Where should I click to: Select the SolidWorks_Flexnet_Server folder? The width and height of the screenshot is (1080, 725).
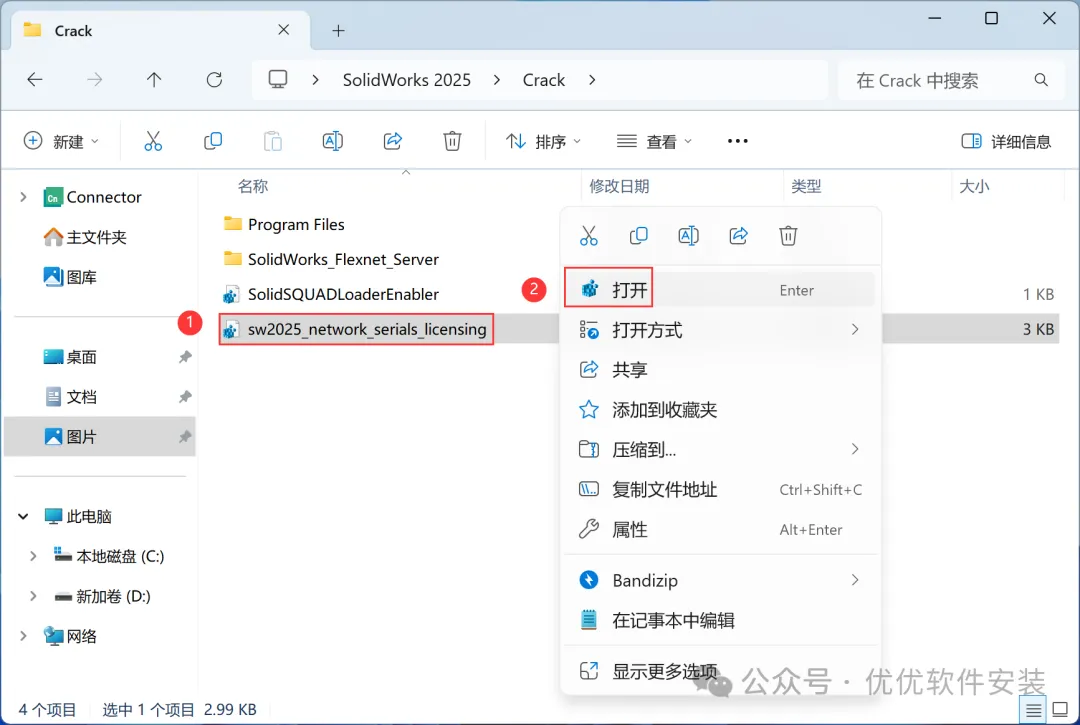pos(343,260)
